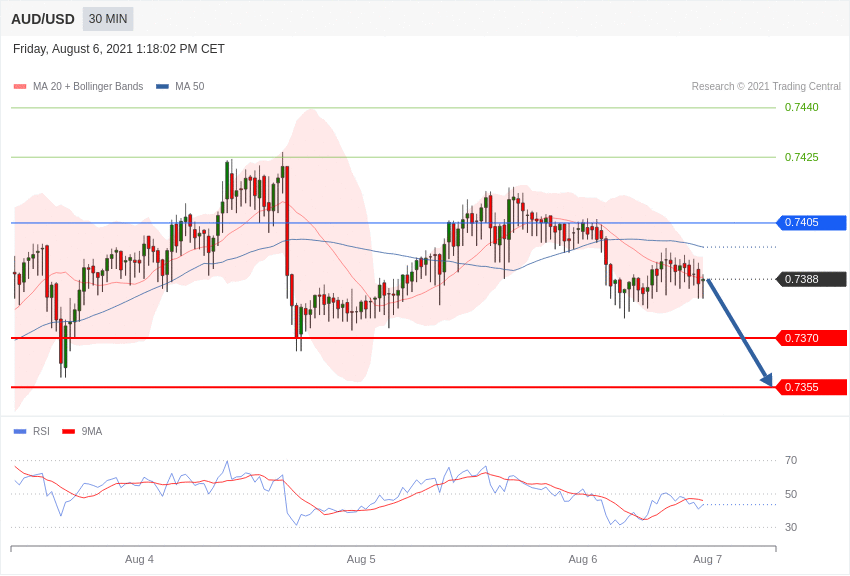
Task: Click the RSI legend blue swatch
Action: (x=20, y=432)
